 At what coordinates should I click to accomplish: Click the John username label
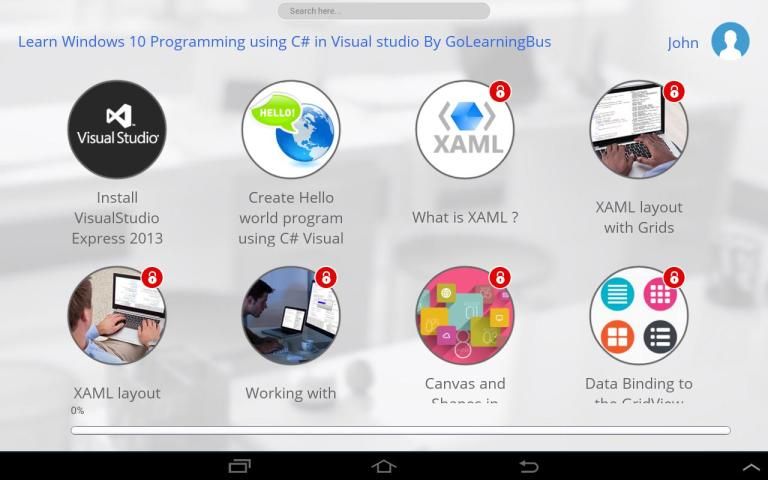(x=683, y=43)
